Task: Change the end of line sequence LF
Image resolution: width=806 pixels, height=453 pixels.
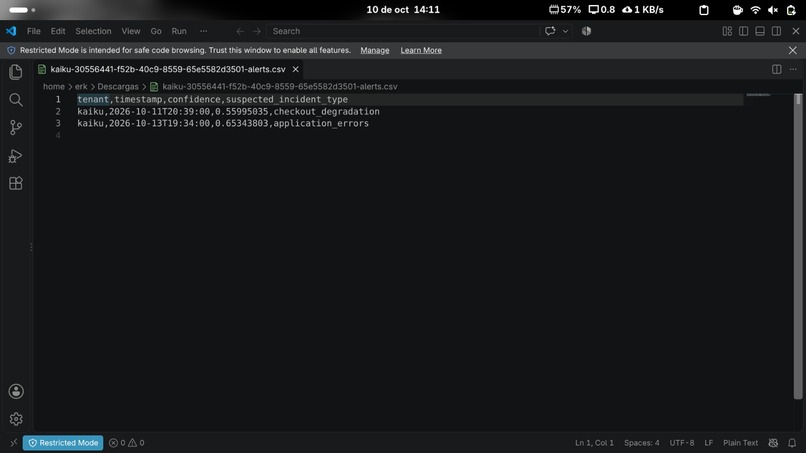Action: coord(708,443)
